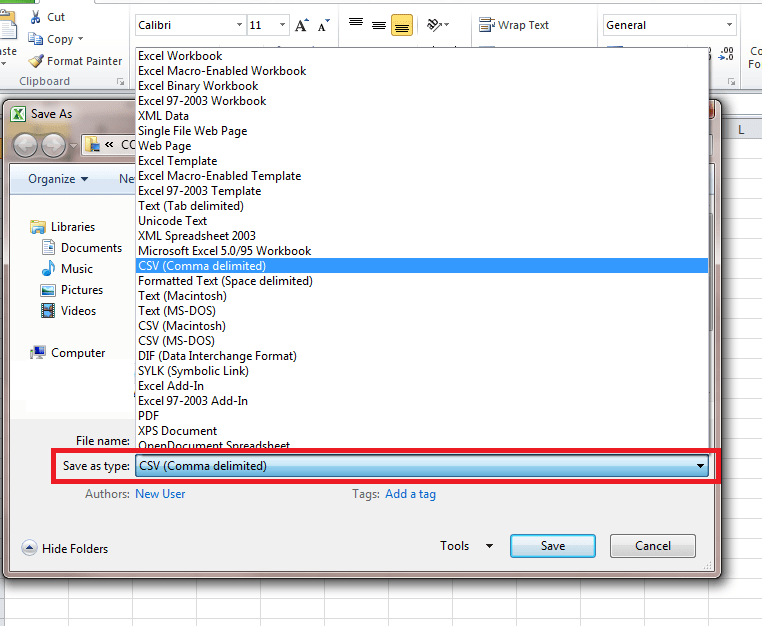Screen dimensions: 762x626
Task: Open the font size 11 dropdown
Action: point(282,25)
